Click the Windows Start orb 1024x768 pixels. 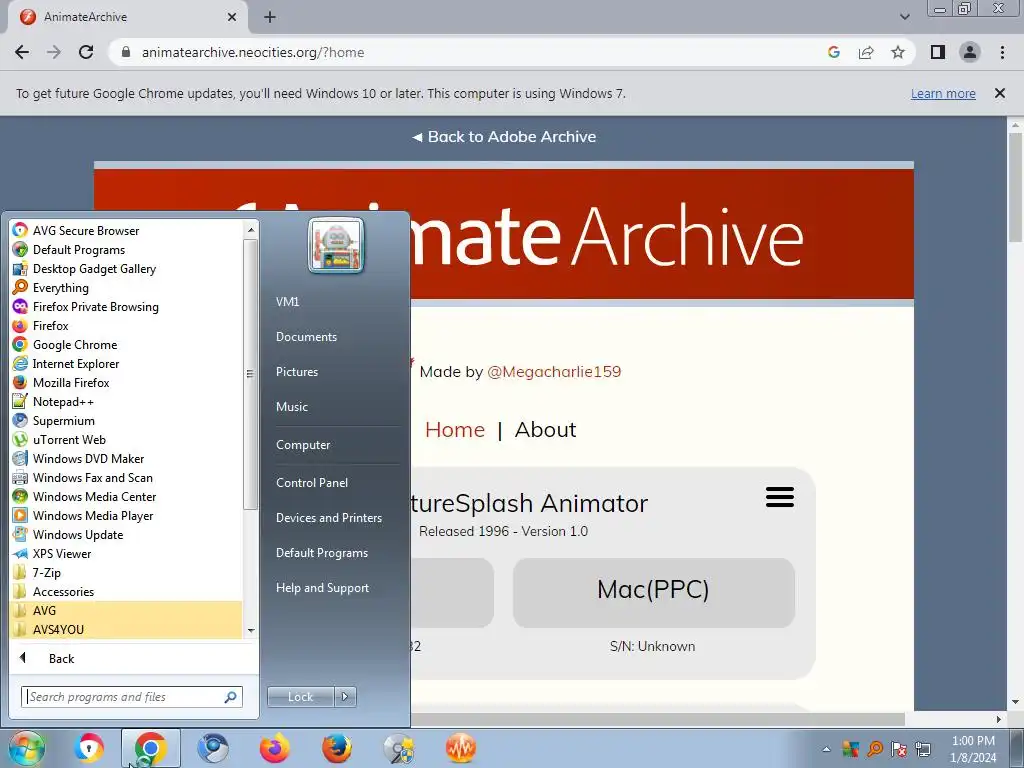coord(26,748)
